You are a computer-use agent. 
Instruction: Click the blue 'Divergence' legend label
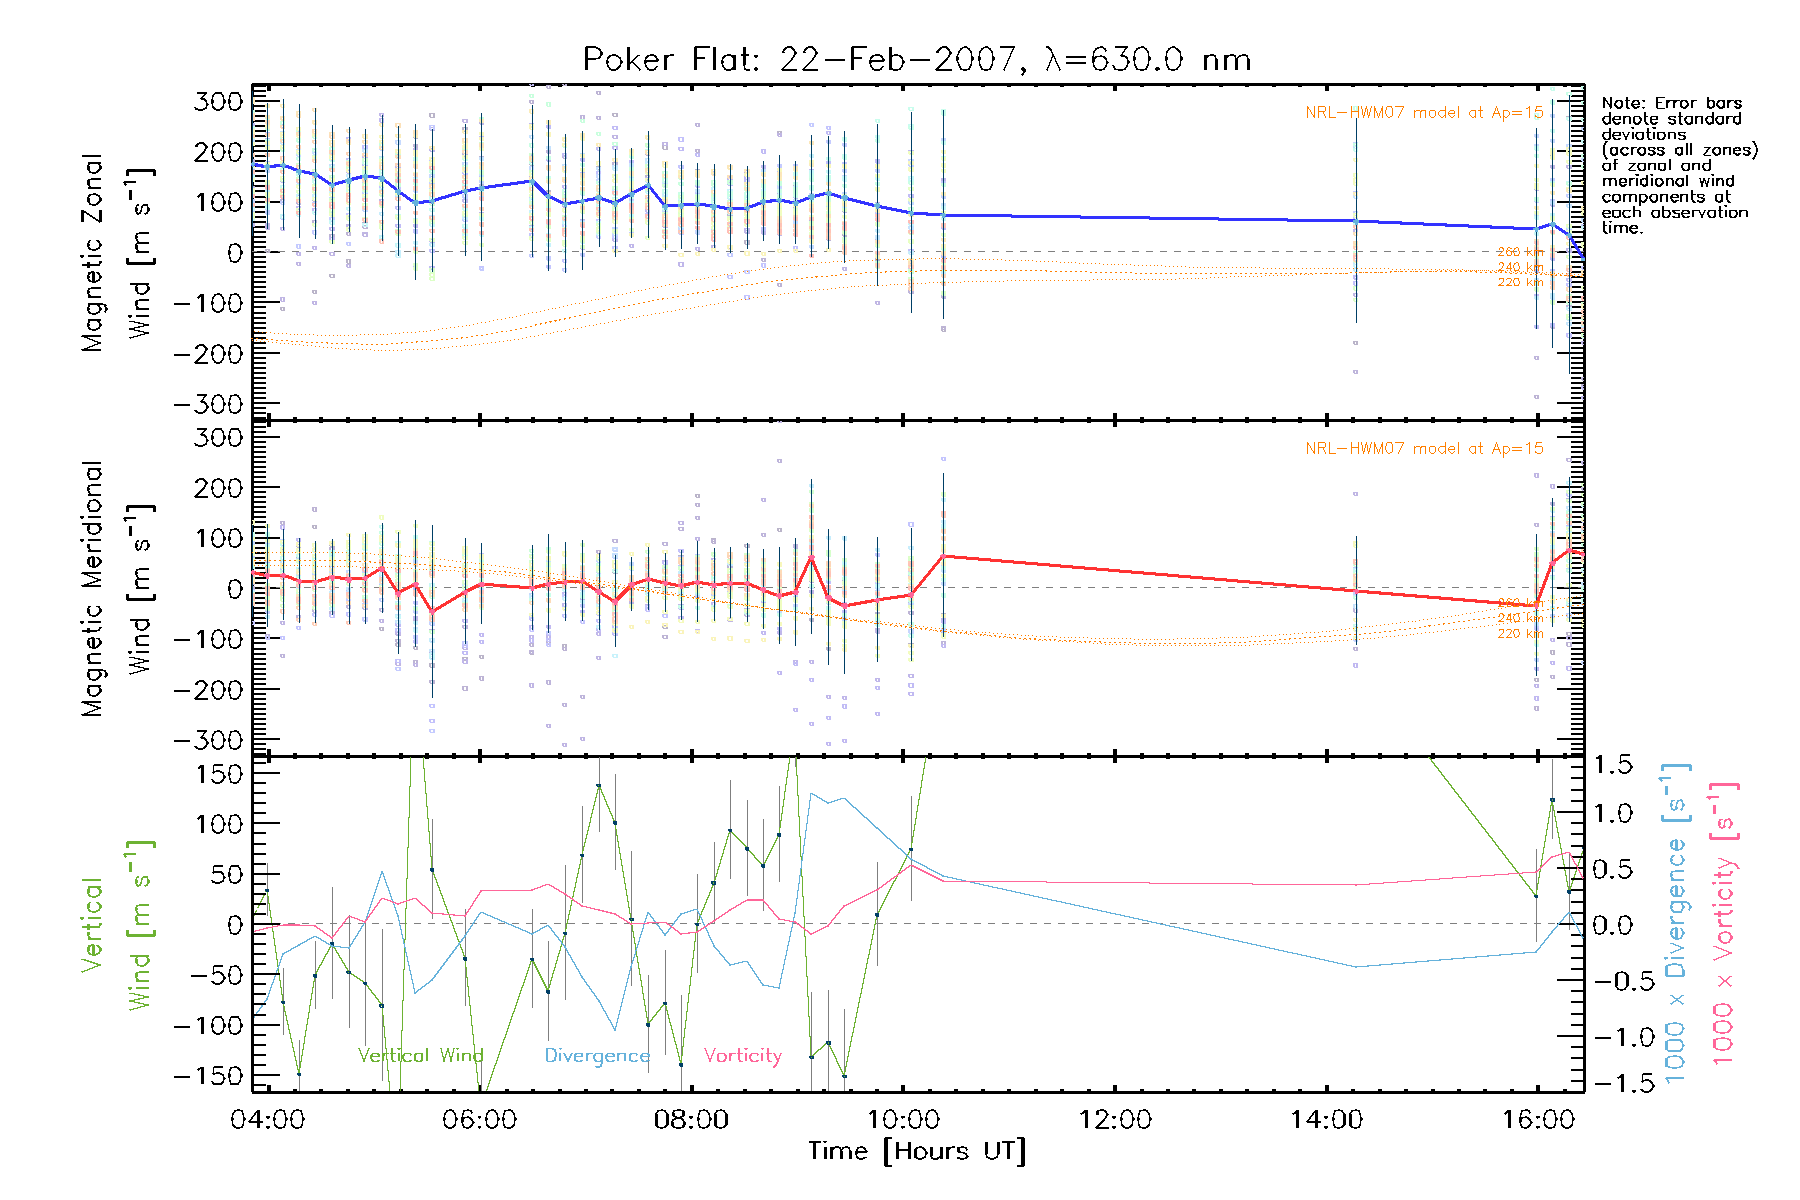click(x=597, y=1056)
